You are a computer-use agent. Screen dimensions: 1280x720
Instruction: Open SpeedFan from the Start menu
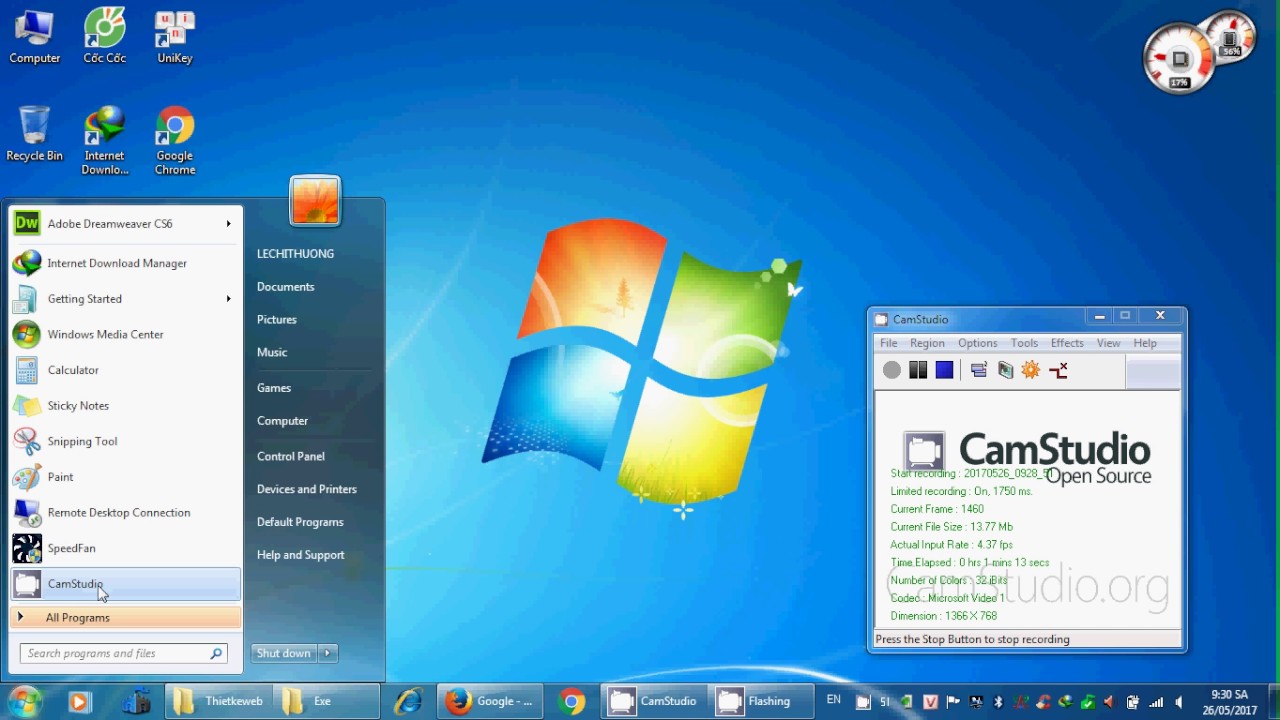pos(125,548)
